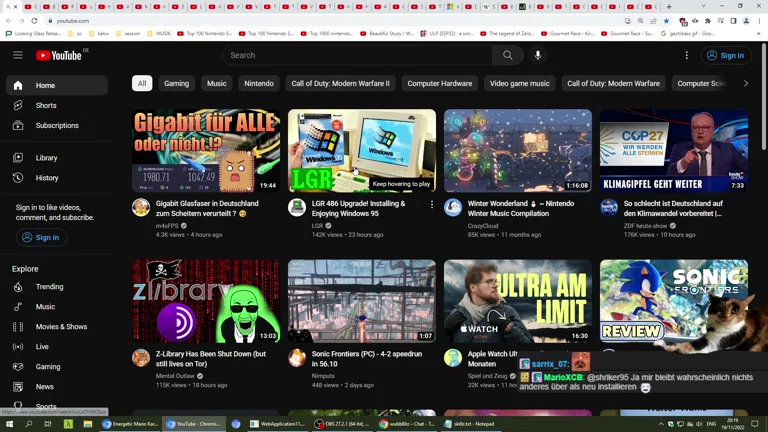Go to Subscriptions in the sidebar
This screenshot has height=432, width=768.
[57, 125]
